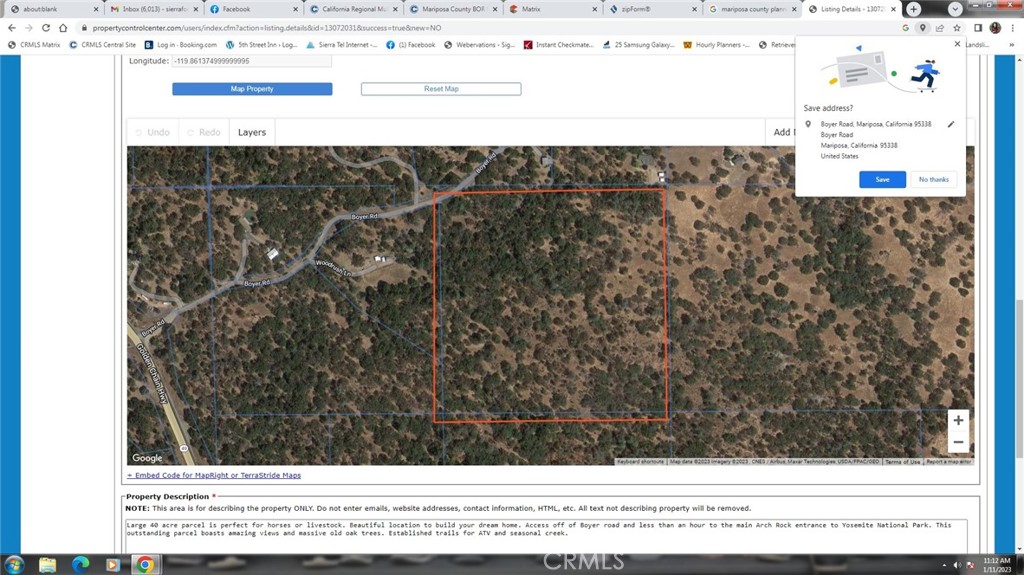This screenshot has width=1024, height=575.
Task: Reload the page with the refresh icon
Action: pyautogui.click(x=46, y=28)
